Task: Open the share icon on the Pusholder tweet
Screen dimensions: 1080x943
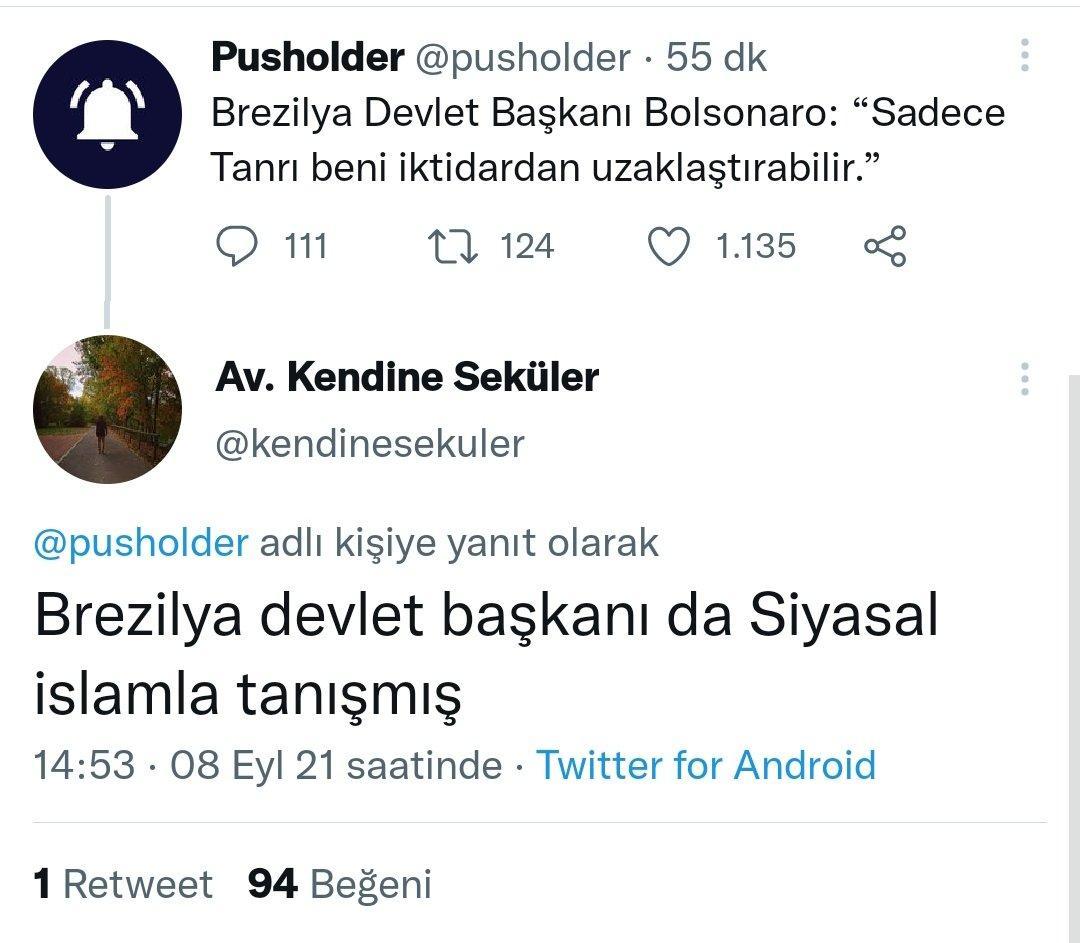Action: tap(885, 246)
